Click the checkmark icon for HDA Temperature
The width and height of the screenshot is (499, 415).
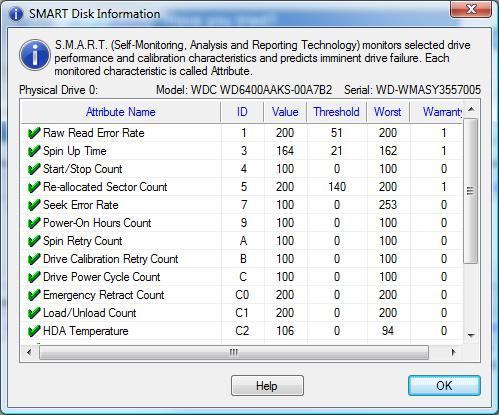pos(34,331)
